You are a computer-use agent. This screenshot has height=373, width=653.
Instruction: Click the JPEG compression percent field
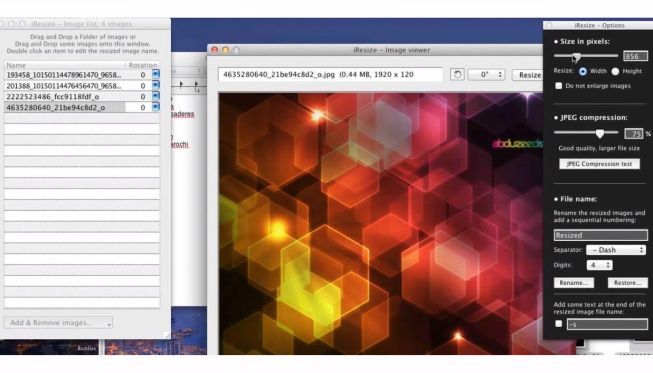pyautogui.click(x=633, y=134)
